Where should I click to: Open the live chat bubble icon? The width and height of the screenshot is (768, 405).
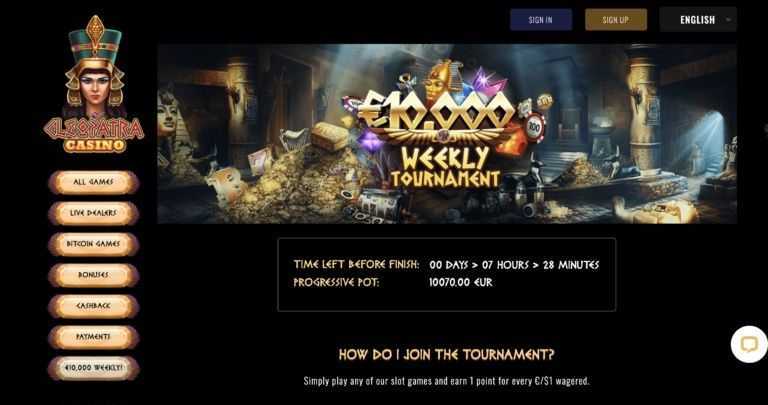point(749,344)
